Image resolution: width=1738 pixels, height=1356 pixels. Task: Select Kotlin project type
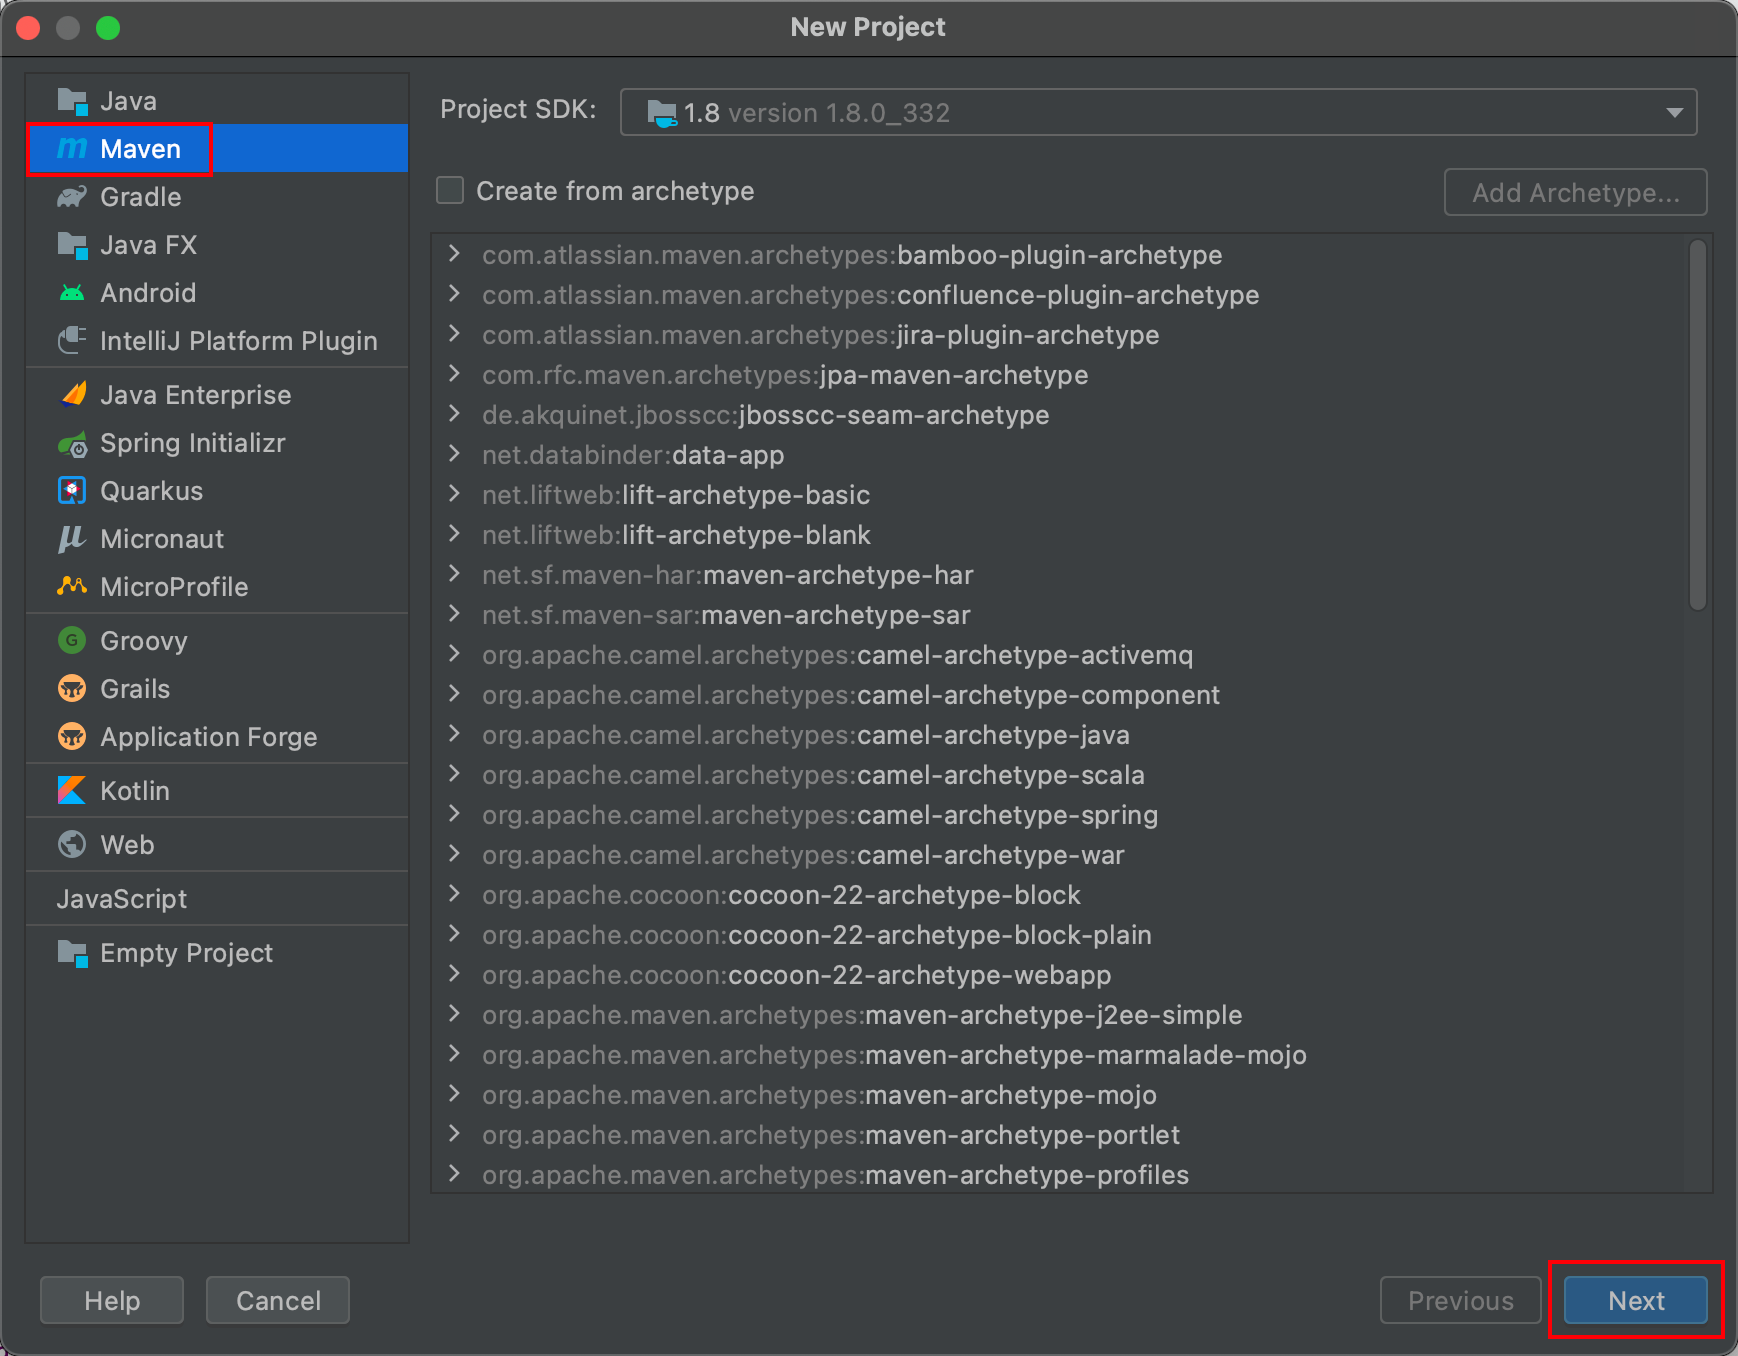pos(217,791)
